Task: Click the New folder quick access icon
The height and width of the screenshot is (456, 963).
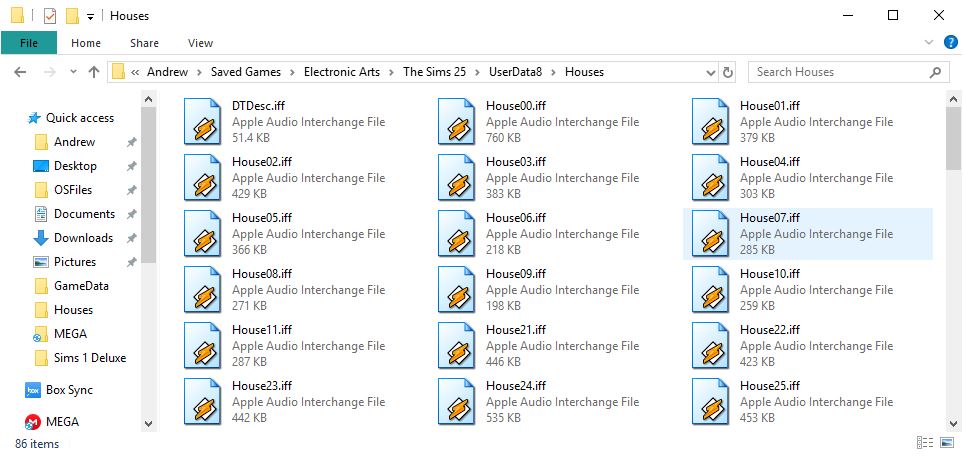Action: (x=72, y=16)
